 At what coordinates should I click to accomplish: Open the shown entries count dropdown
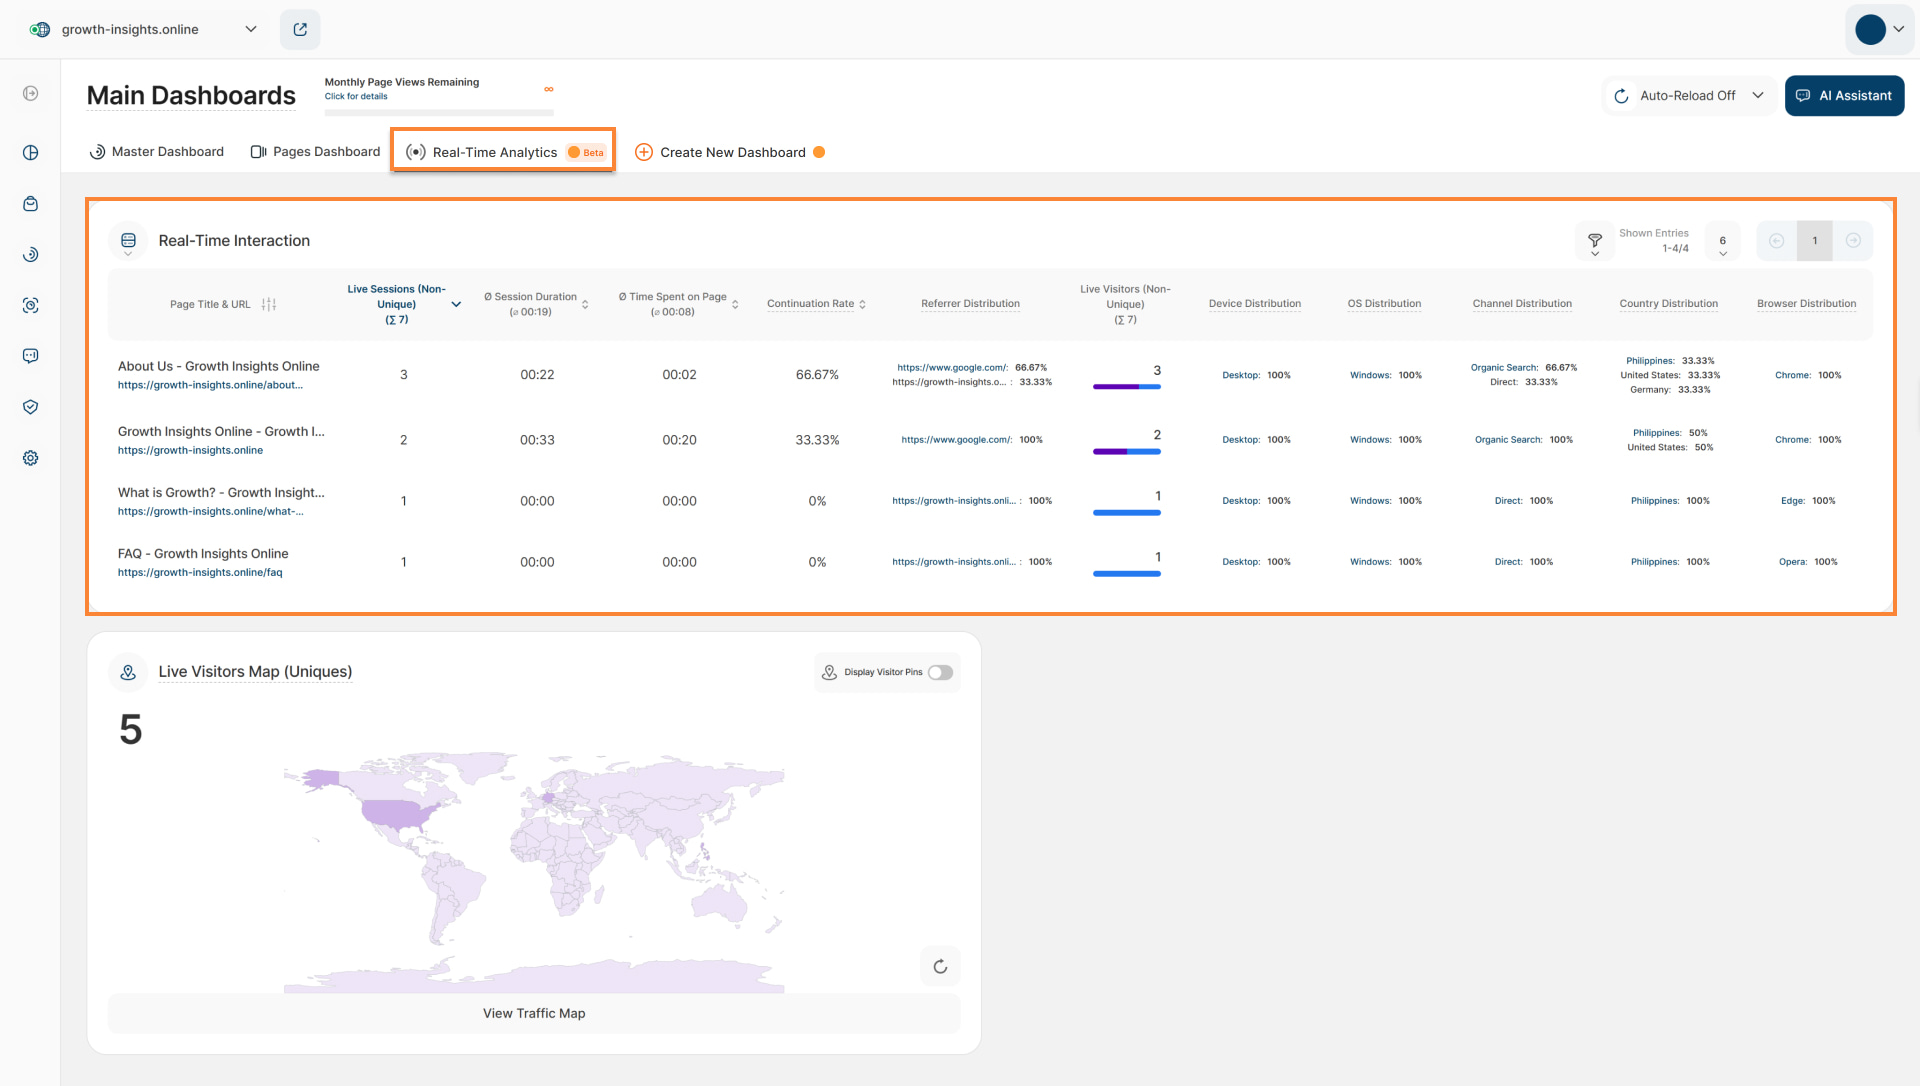[x=1722, y=245]
